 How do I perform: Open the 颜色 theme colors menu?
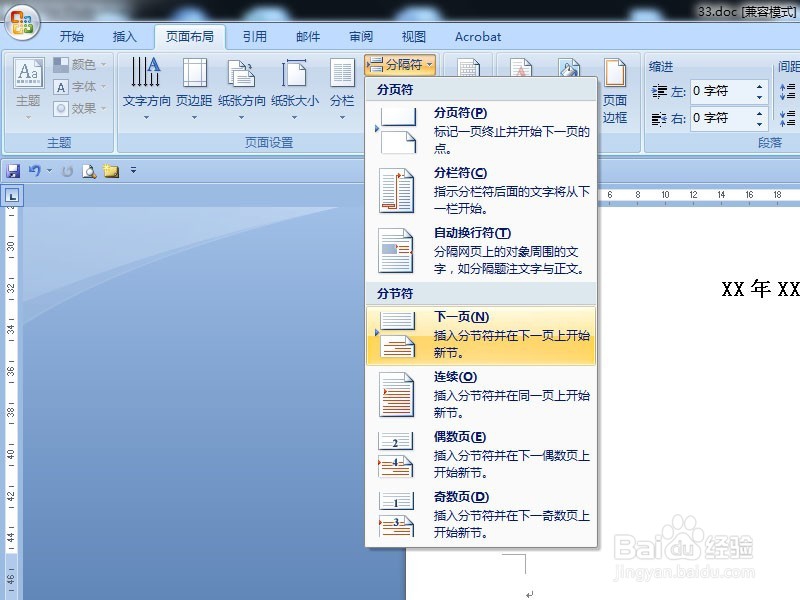78,64
